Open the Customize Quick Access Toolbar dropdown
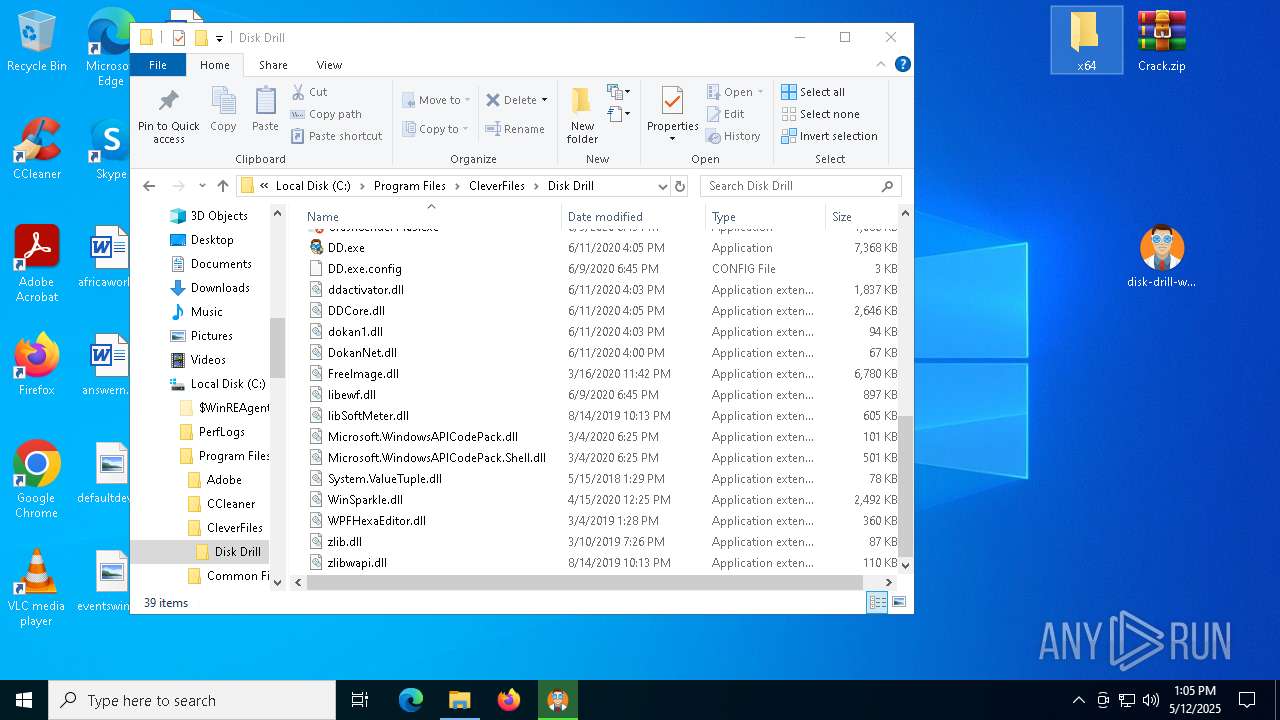 tap(219, 38)
